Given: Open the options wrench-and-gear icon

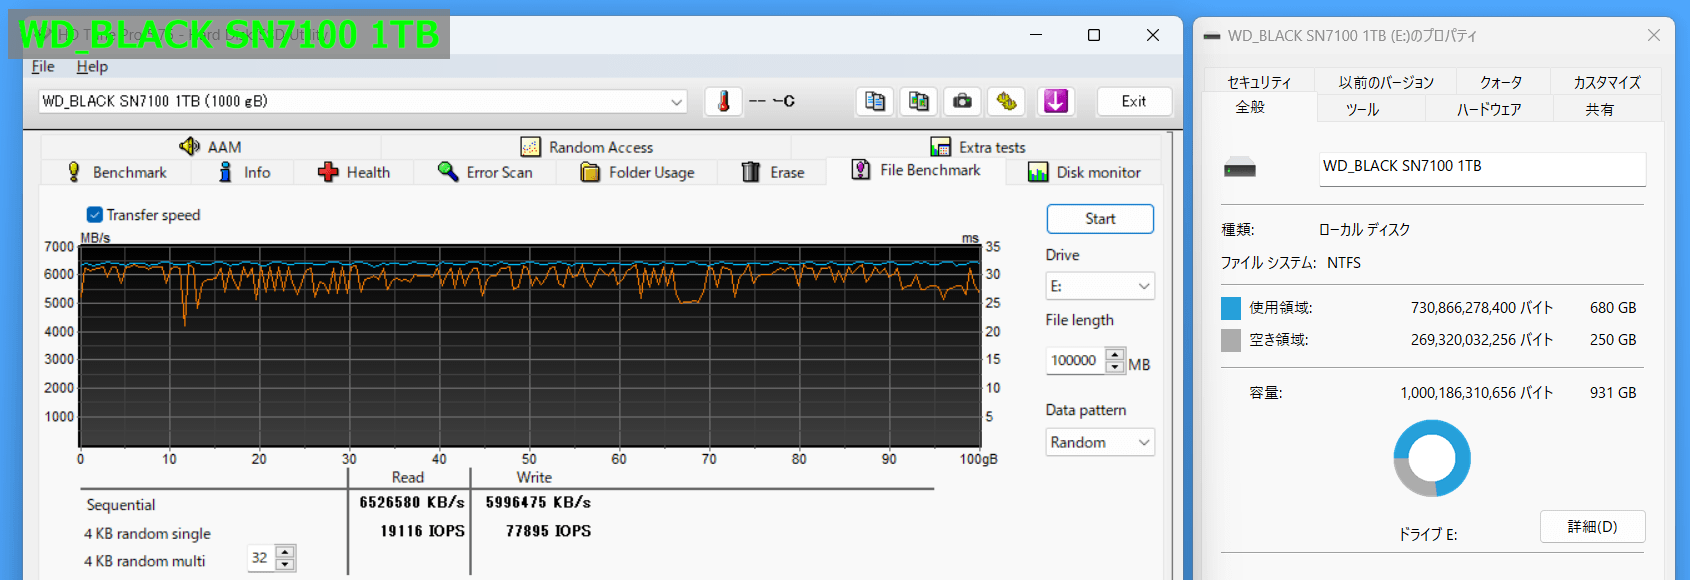Looking at the screenshot, I should point(1006,101).
